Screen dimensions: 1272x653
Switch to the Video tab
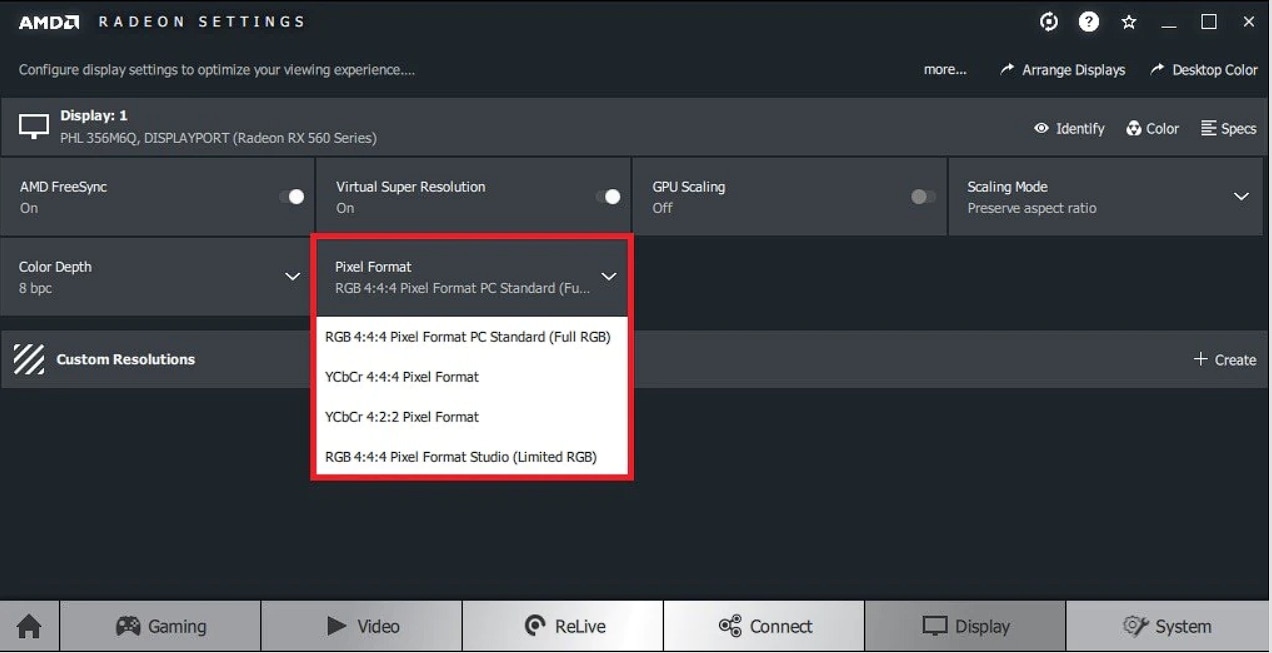coord(362,627)
